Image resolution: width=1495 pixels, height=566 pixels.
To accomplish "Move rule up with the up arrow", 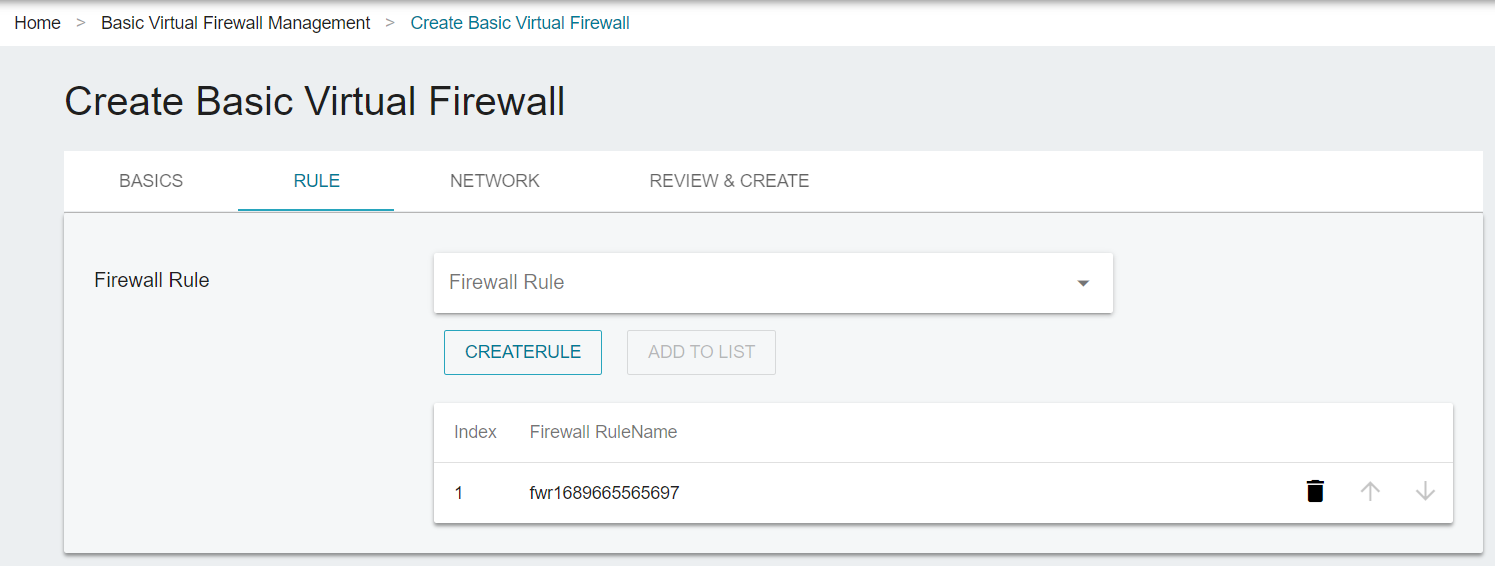I will coord(1370,491).
